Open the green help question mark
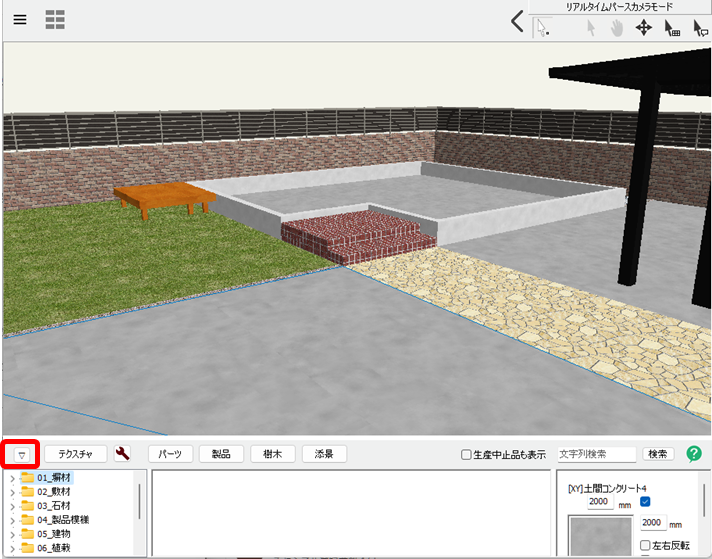 click(x=694, y=454)
